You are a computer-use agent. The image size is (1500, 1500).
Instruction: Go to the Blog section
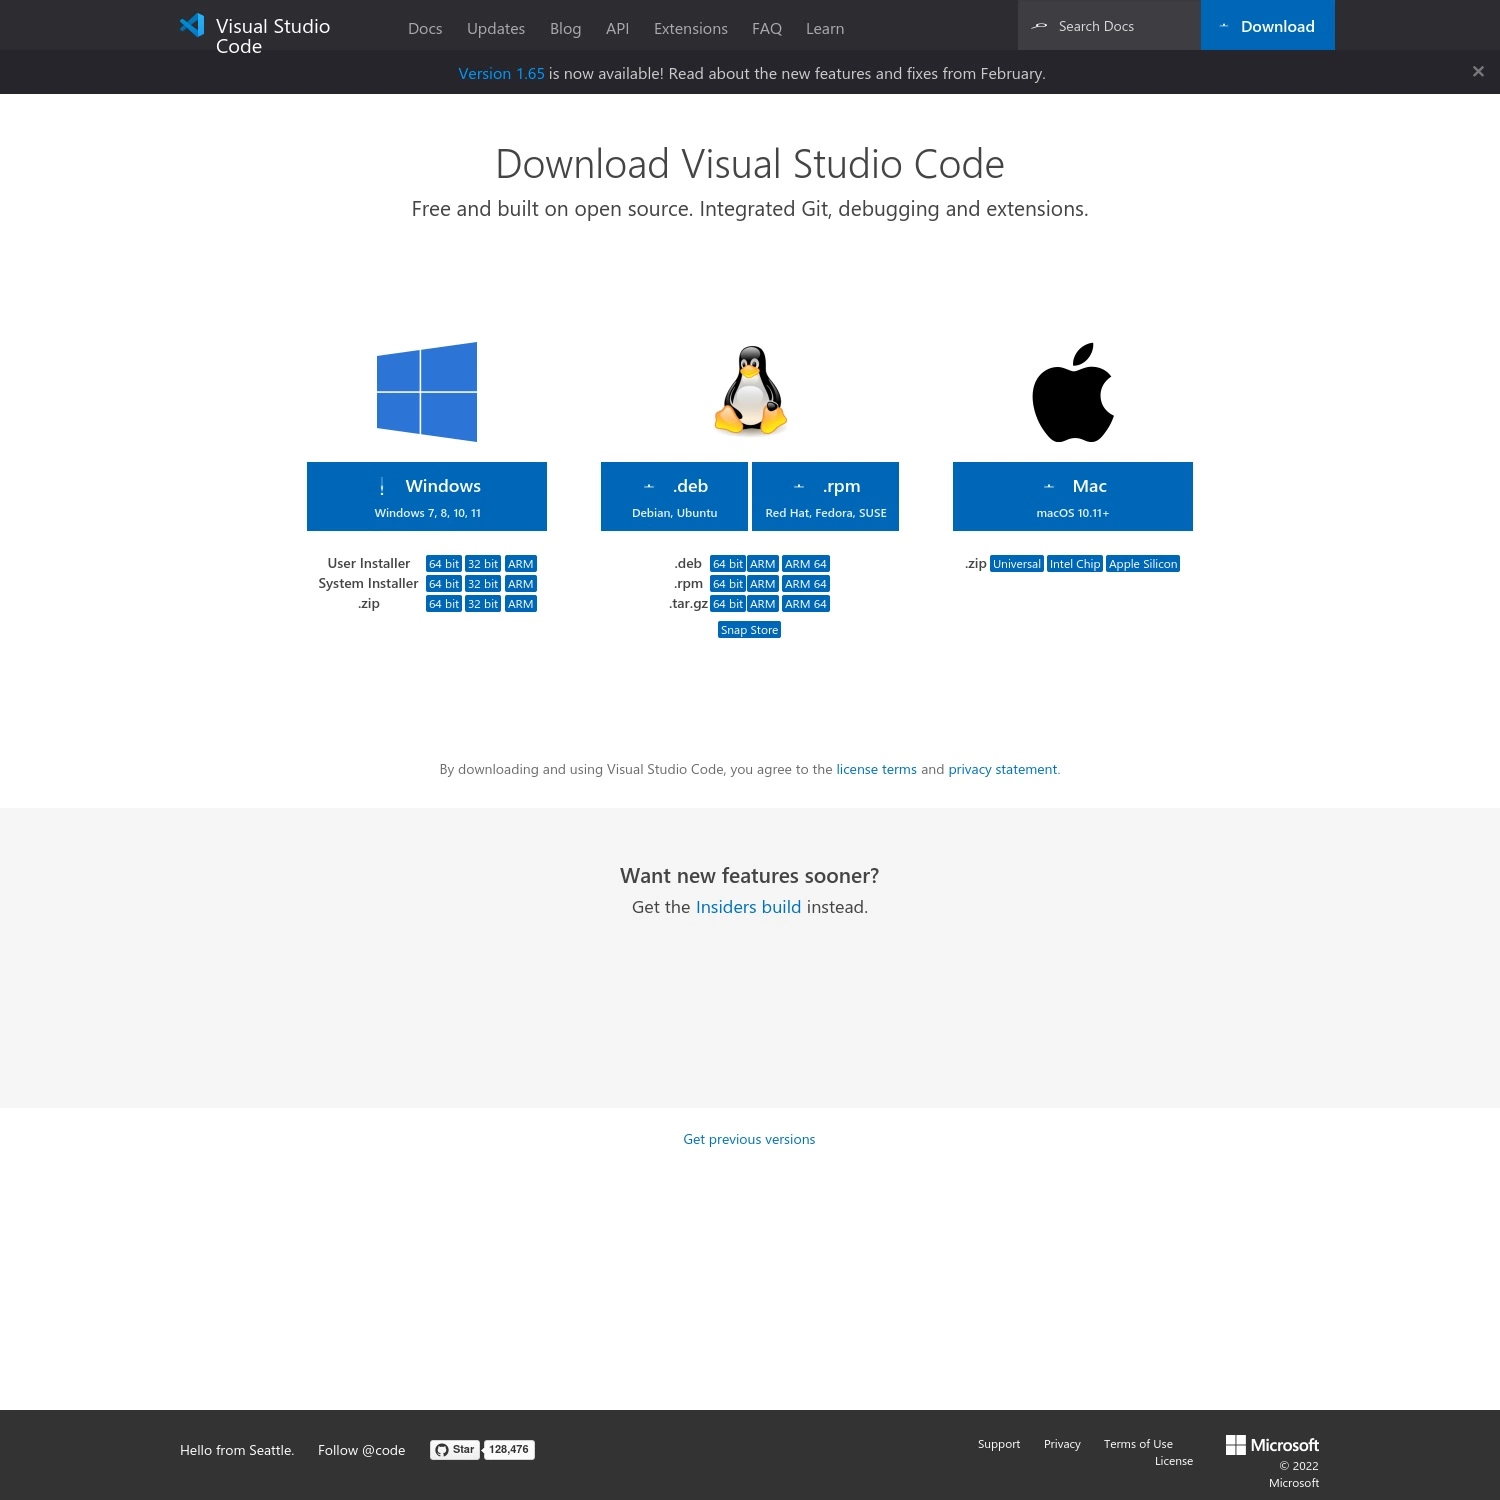coord(566,29)
